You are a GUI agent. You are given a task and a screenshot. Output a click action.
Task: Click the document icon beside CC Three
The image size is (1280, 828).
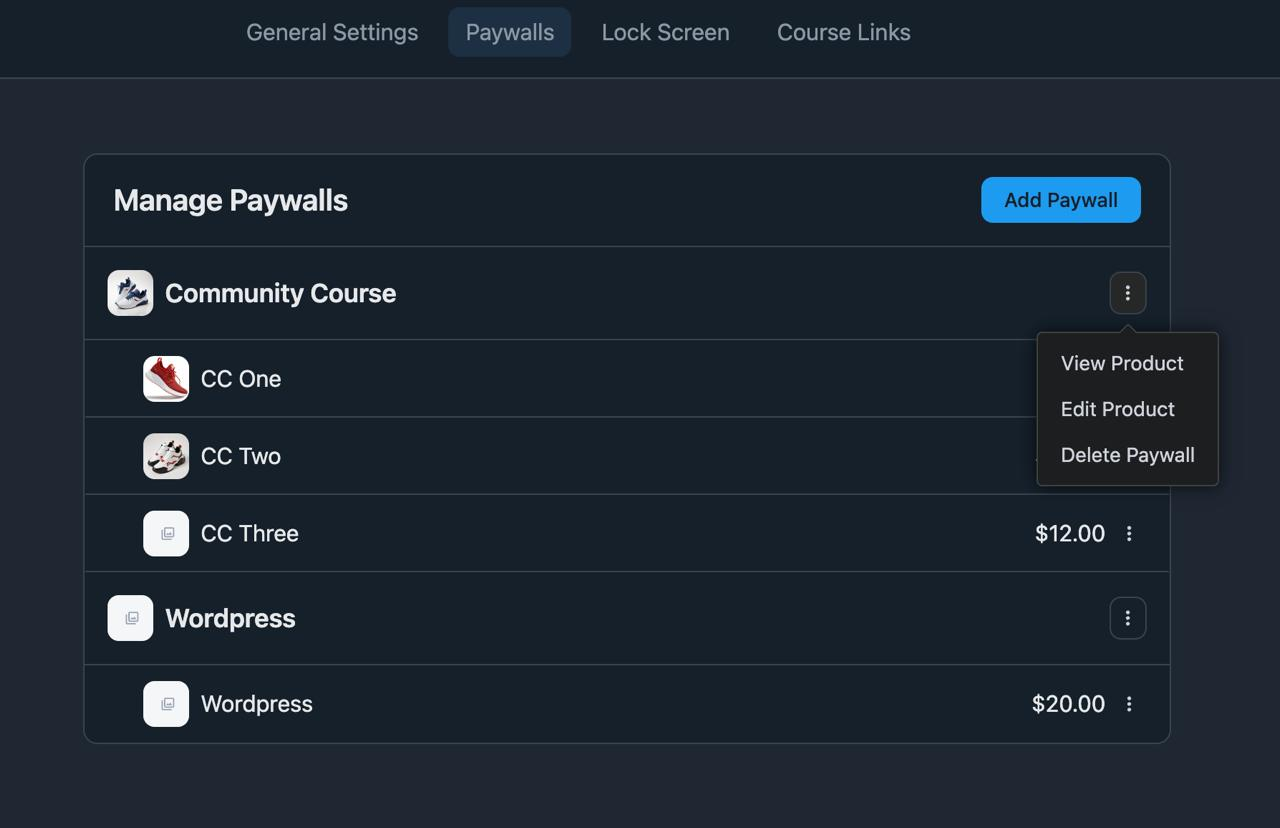click(x=166, y=533)
